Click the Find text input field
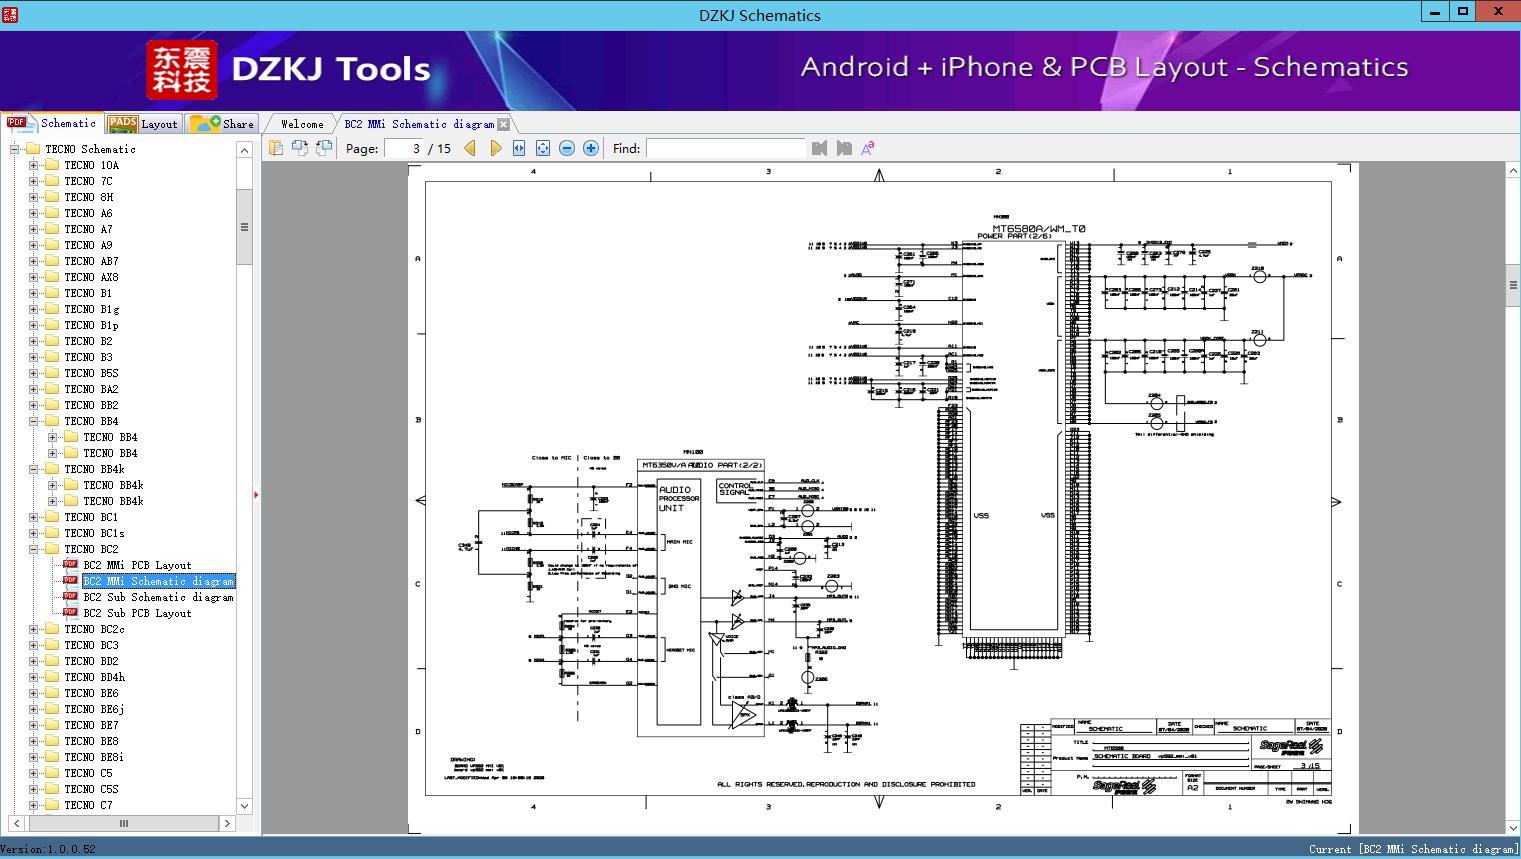This screenshot has height=859, width=1521. click(726, 148)
